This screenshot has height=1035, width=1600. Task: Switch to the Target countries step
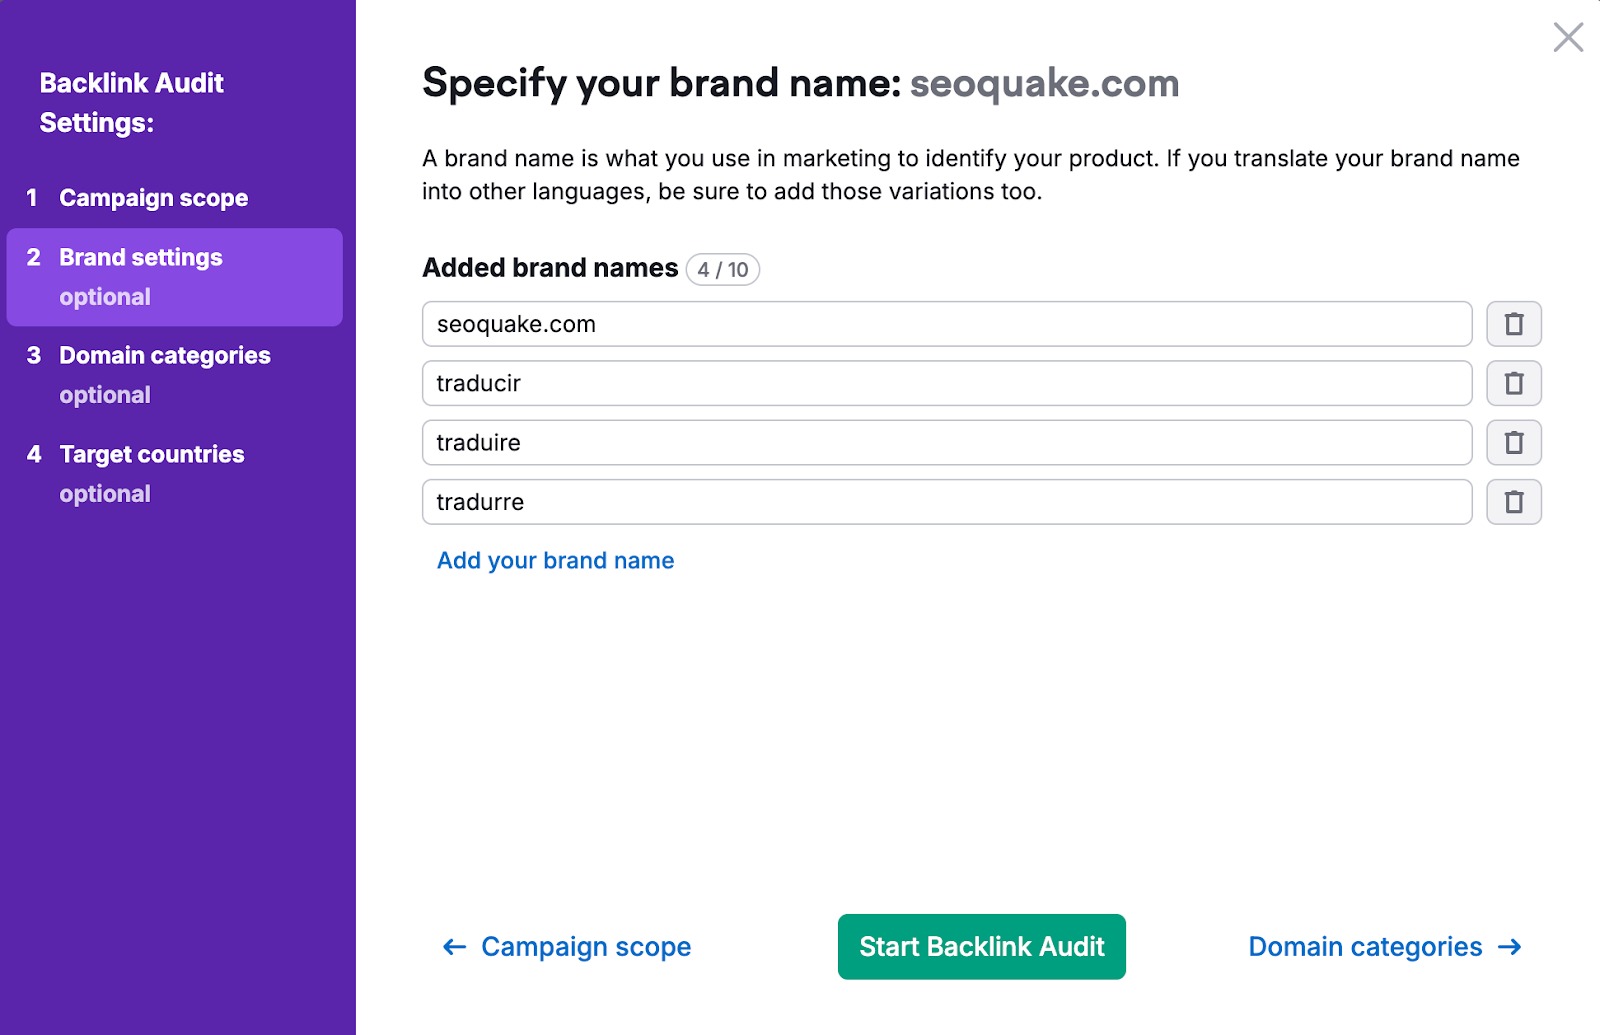click(150, 454)
